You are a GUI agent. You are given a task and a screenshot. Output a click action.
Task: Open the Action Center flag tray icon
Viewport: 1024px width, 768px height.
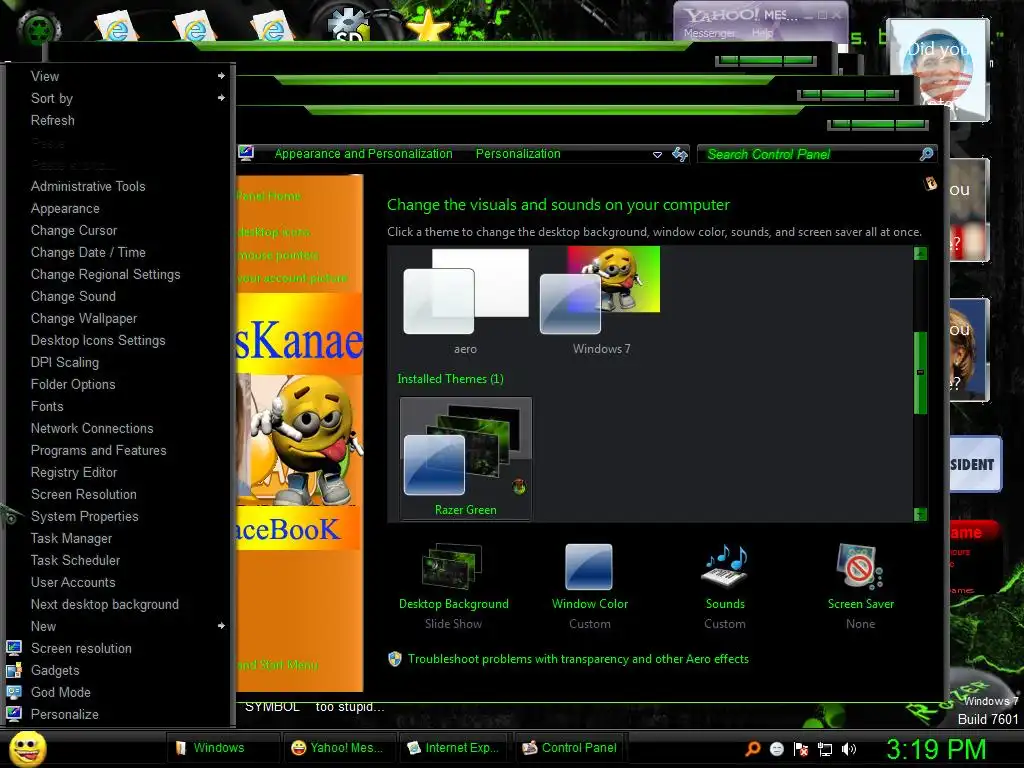pyautogui.click(x=801, y=749)
